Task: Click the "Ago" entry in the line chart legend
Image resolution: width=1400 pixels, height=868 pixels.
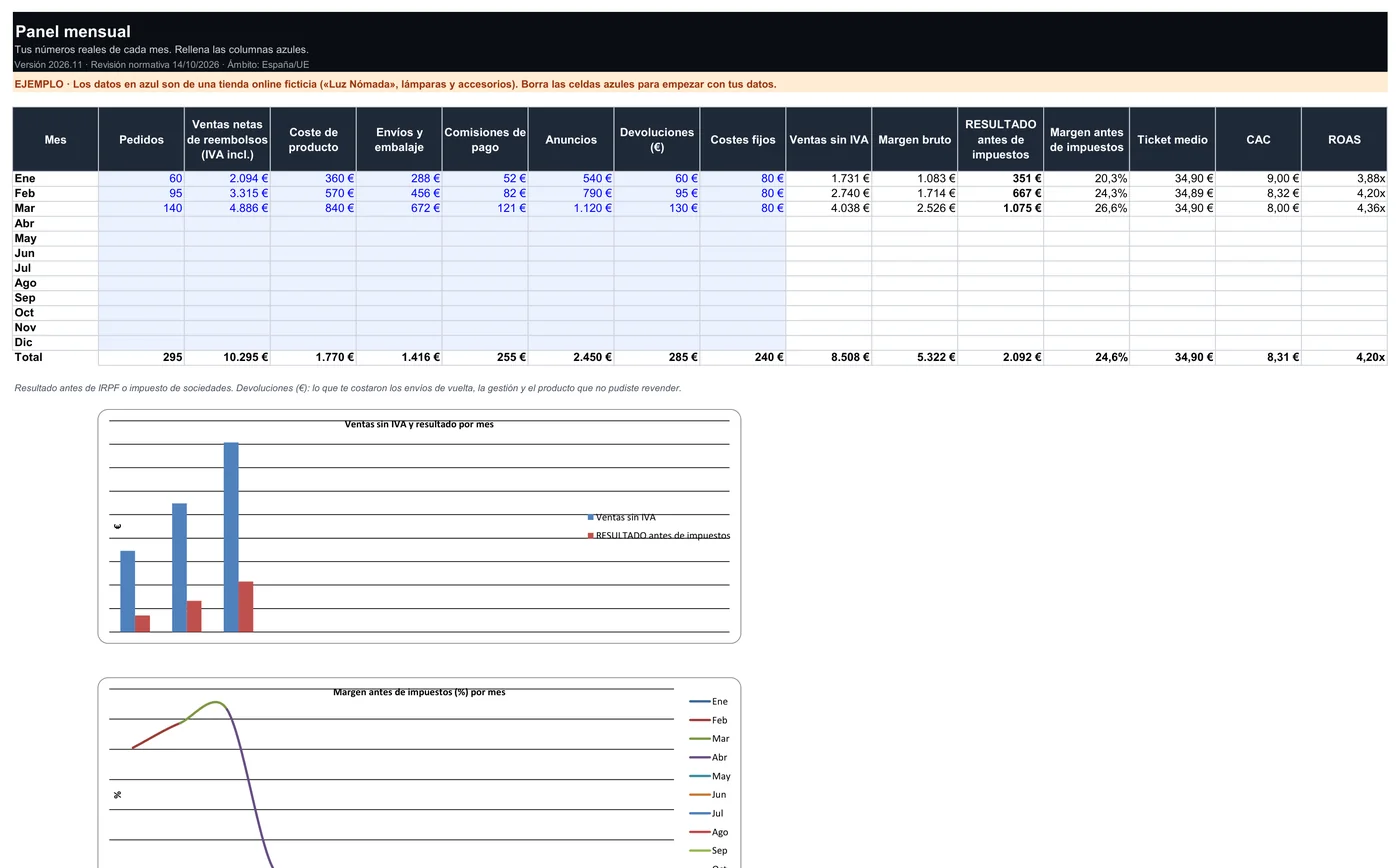Action: tap(709, 832)
